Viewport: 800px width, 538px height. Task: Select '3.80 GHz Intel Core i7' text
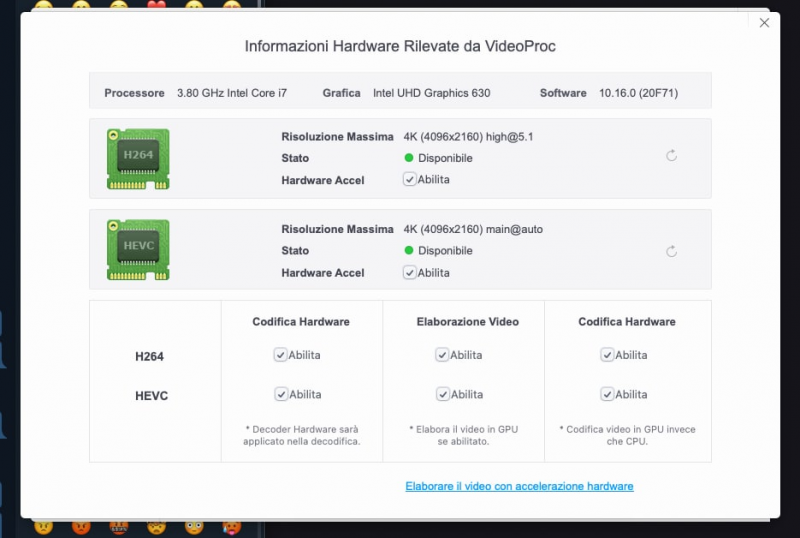[232, 93]
